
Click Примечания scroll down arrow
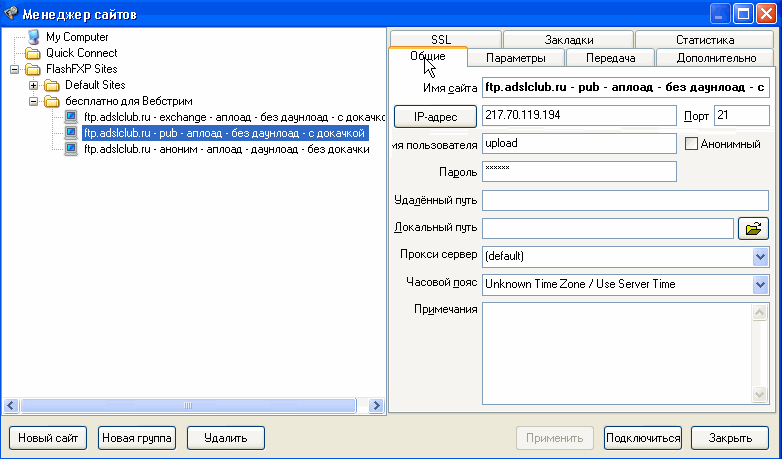coord(760,394)
